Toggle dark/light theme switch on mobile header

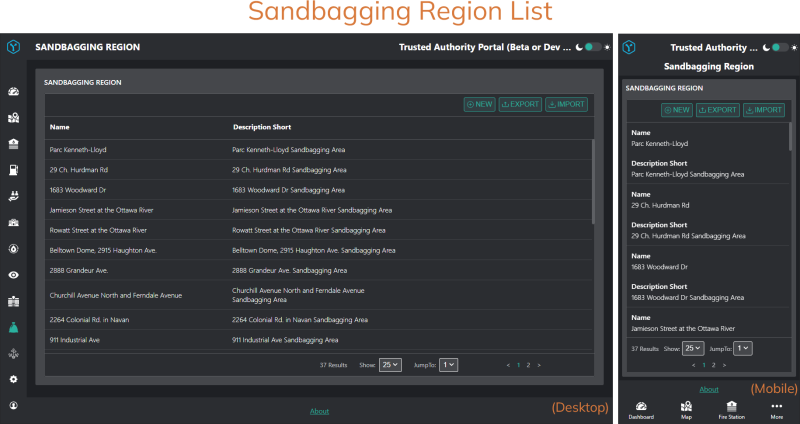tap(780, 47)
